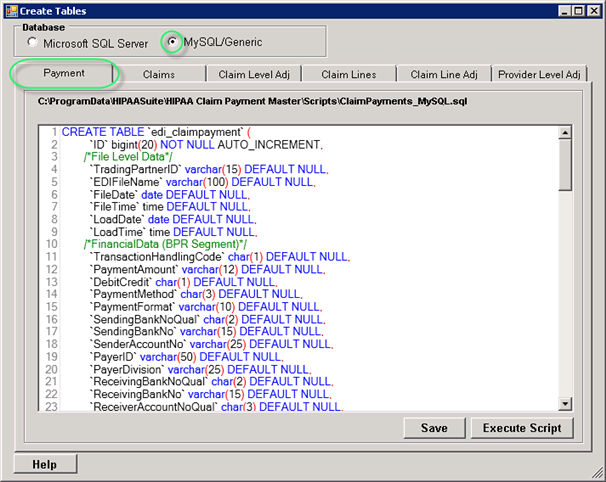Run the script with Execute Script
Image resolution: width=606 pixels, height=482 pixels.
pyautogui.click(x=522, y=428)
